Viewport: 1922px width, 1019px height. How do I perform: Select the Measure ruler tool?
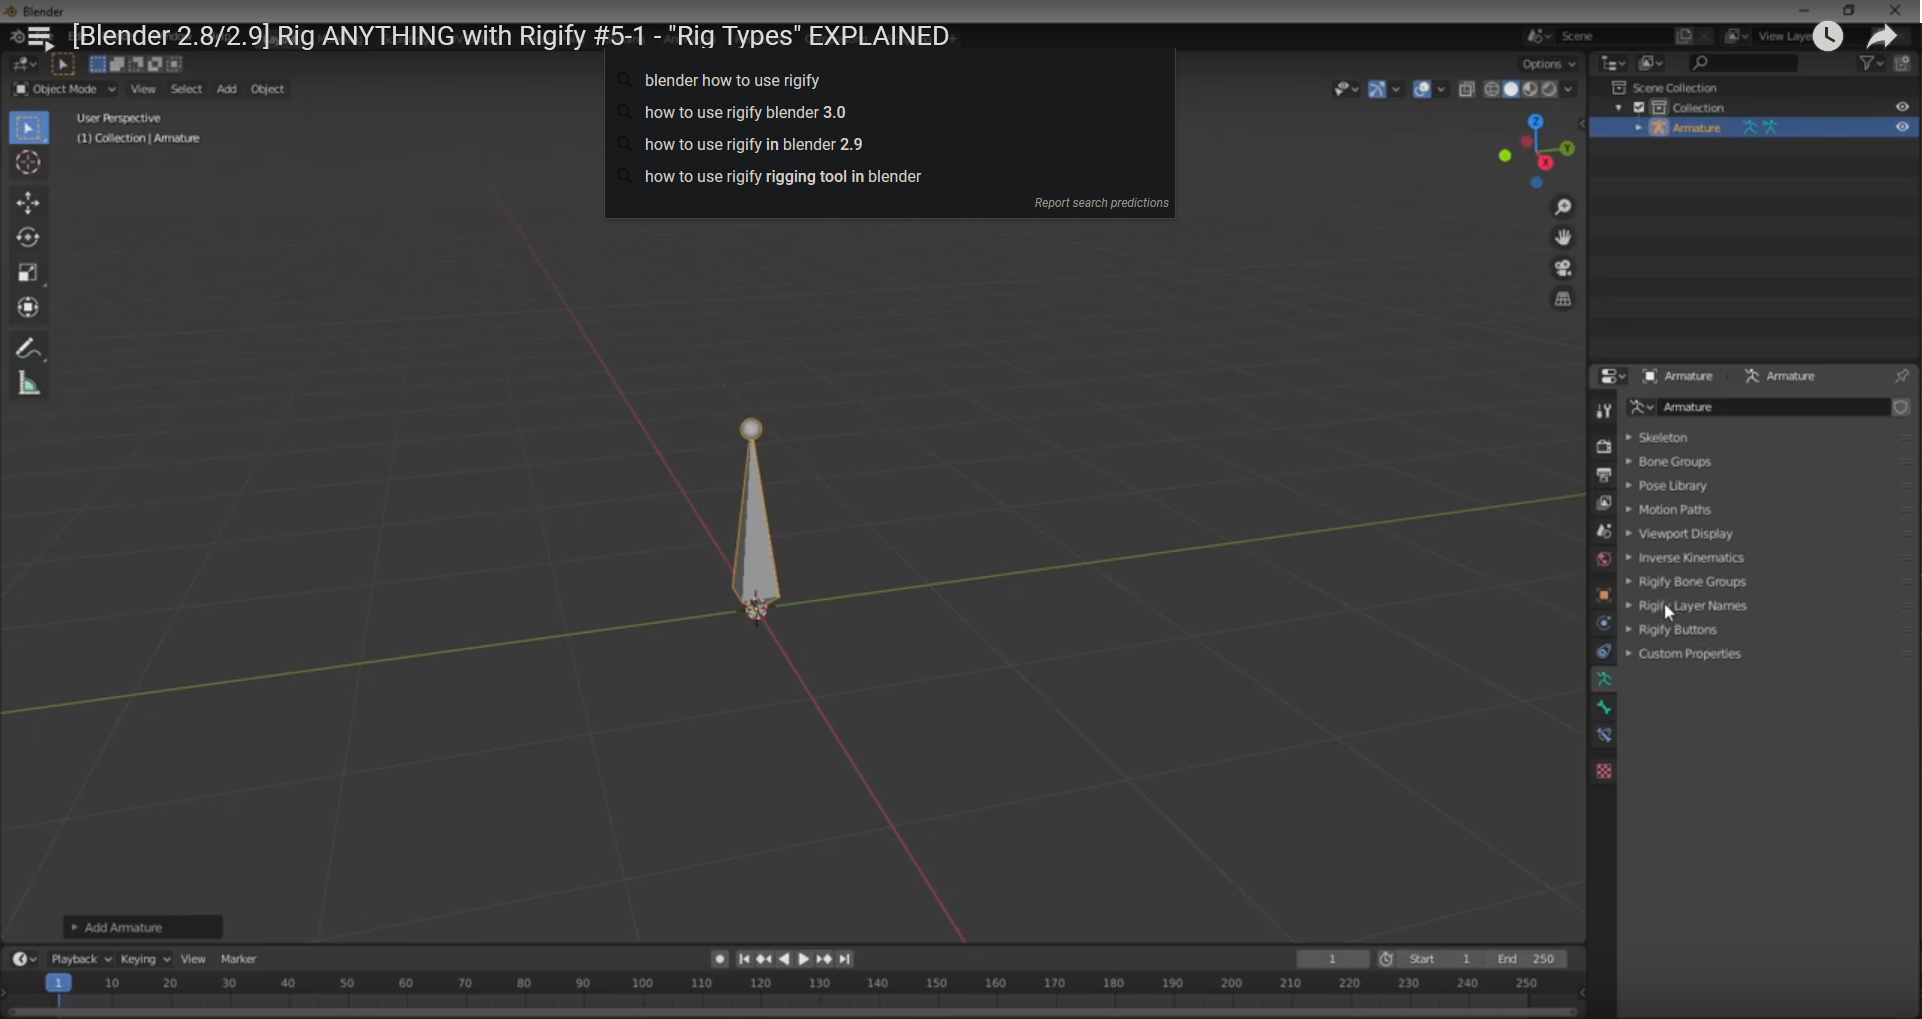click(x=28, y=384)
